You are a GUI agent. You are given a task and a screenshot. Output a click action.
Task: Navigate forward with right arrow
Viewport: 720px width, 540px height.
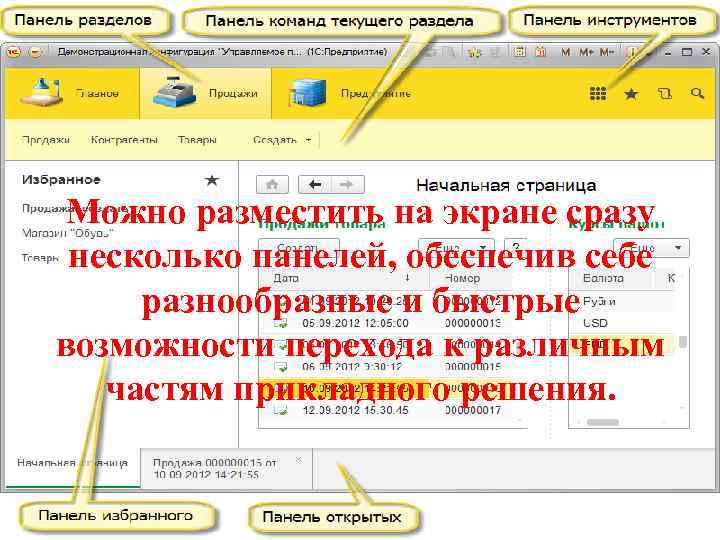click(x=348, y=185)
